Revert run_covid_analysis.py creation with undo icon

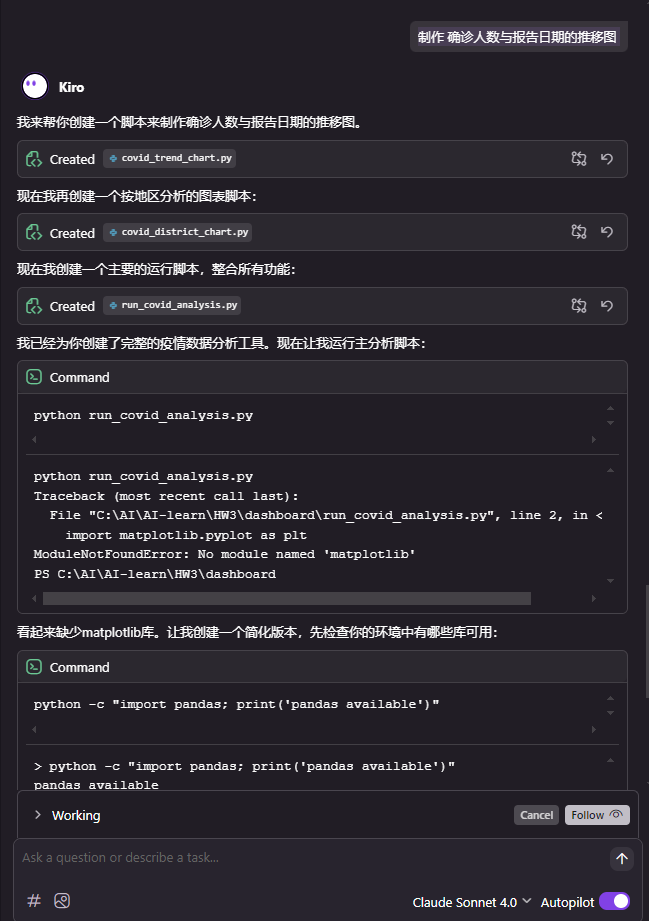click(x=607, y=305)
